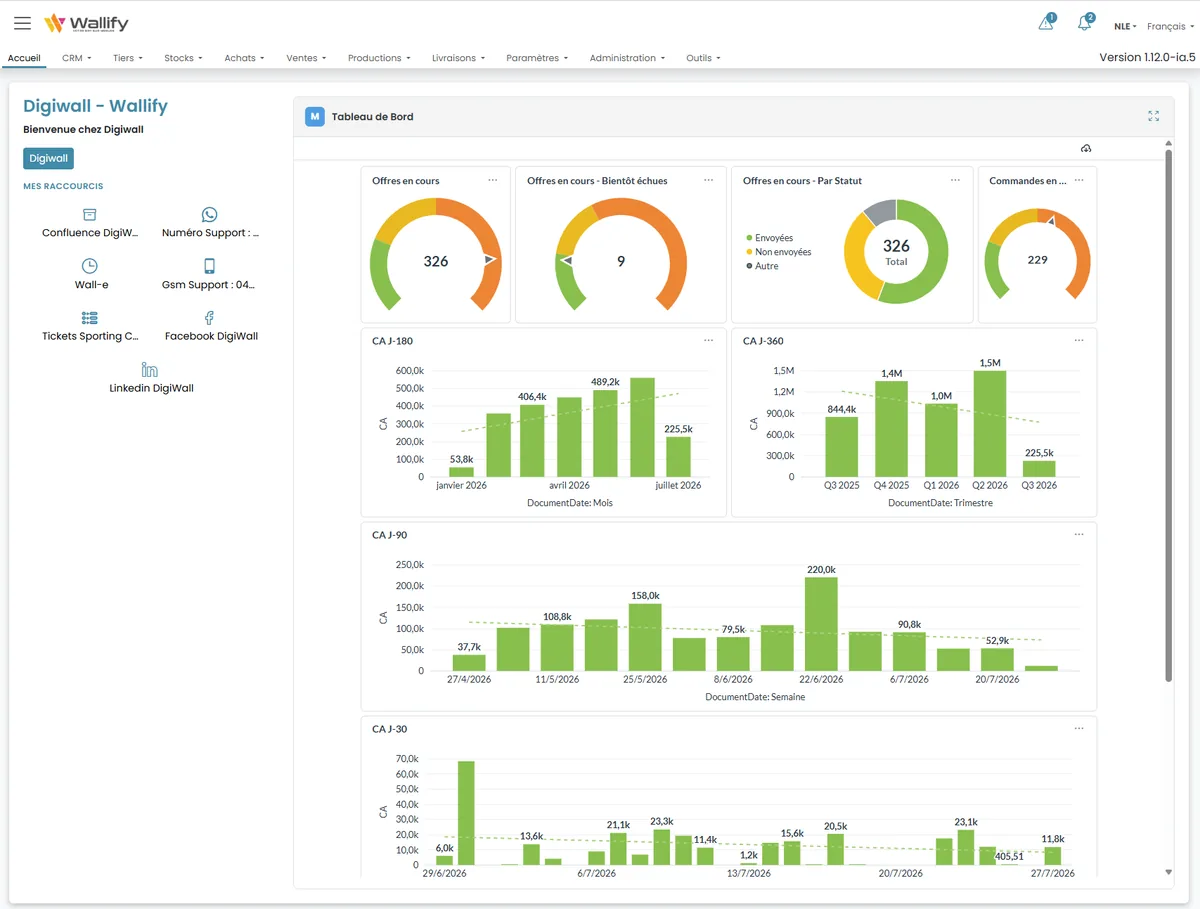This screenshot has width=1200, height=909.
Task: Click the WhatsApp Numéro Support icon
Action: click(209, 214)
